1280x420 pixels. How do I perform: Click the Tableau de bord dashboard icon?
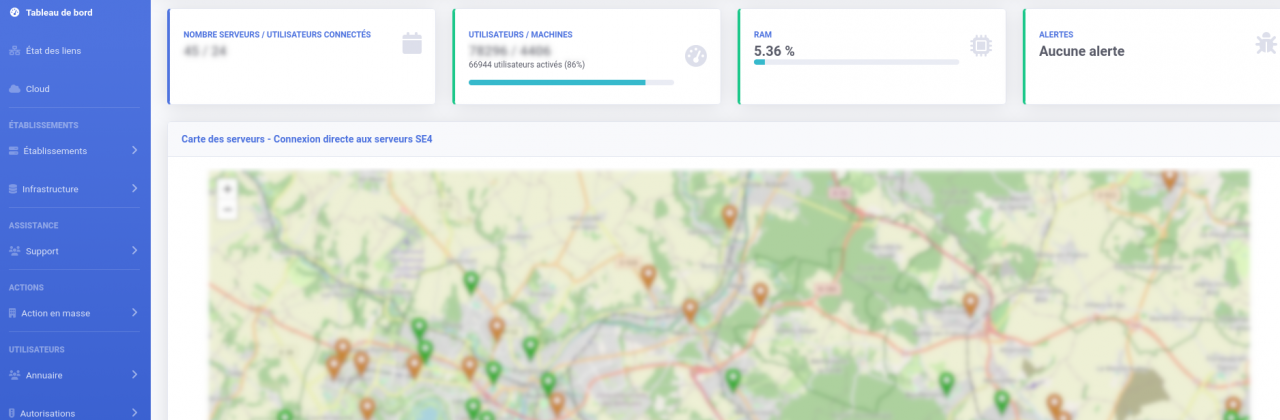[14, 12]
